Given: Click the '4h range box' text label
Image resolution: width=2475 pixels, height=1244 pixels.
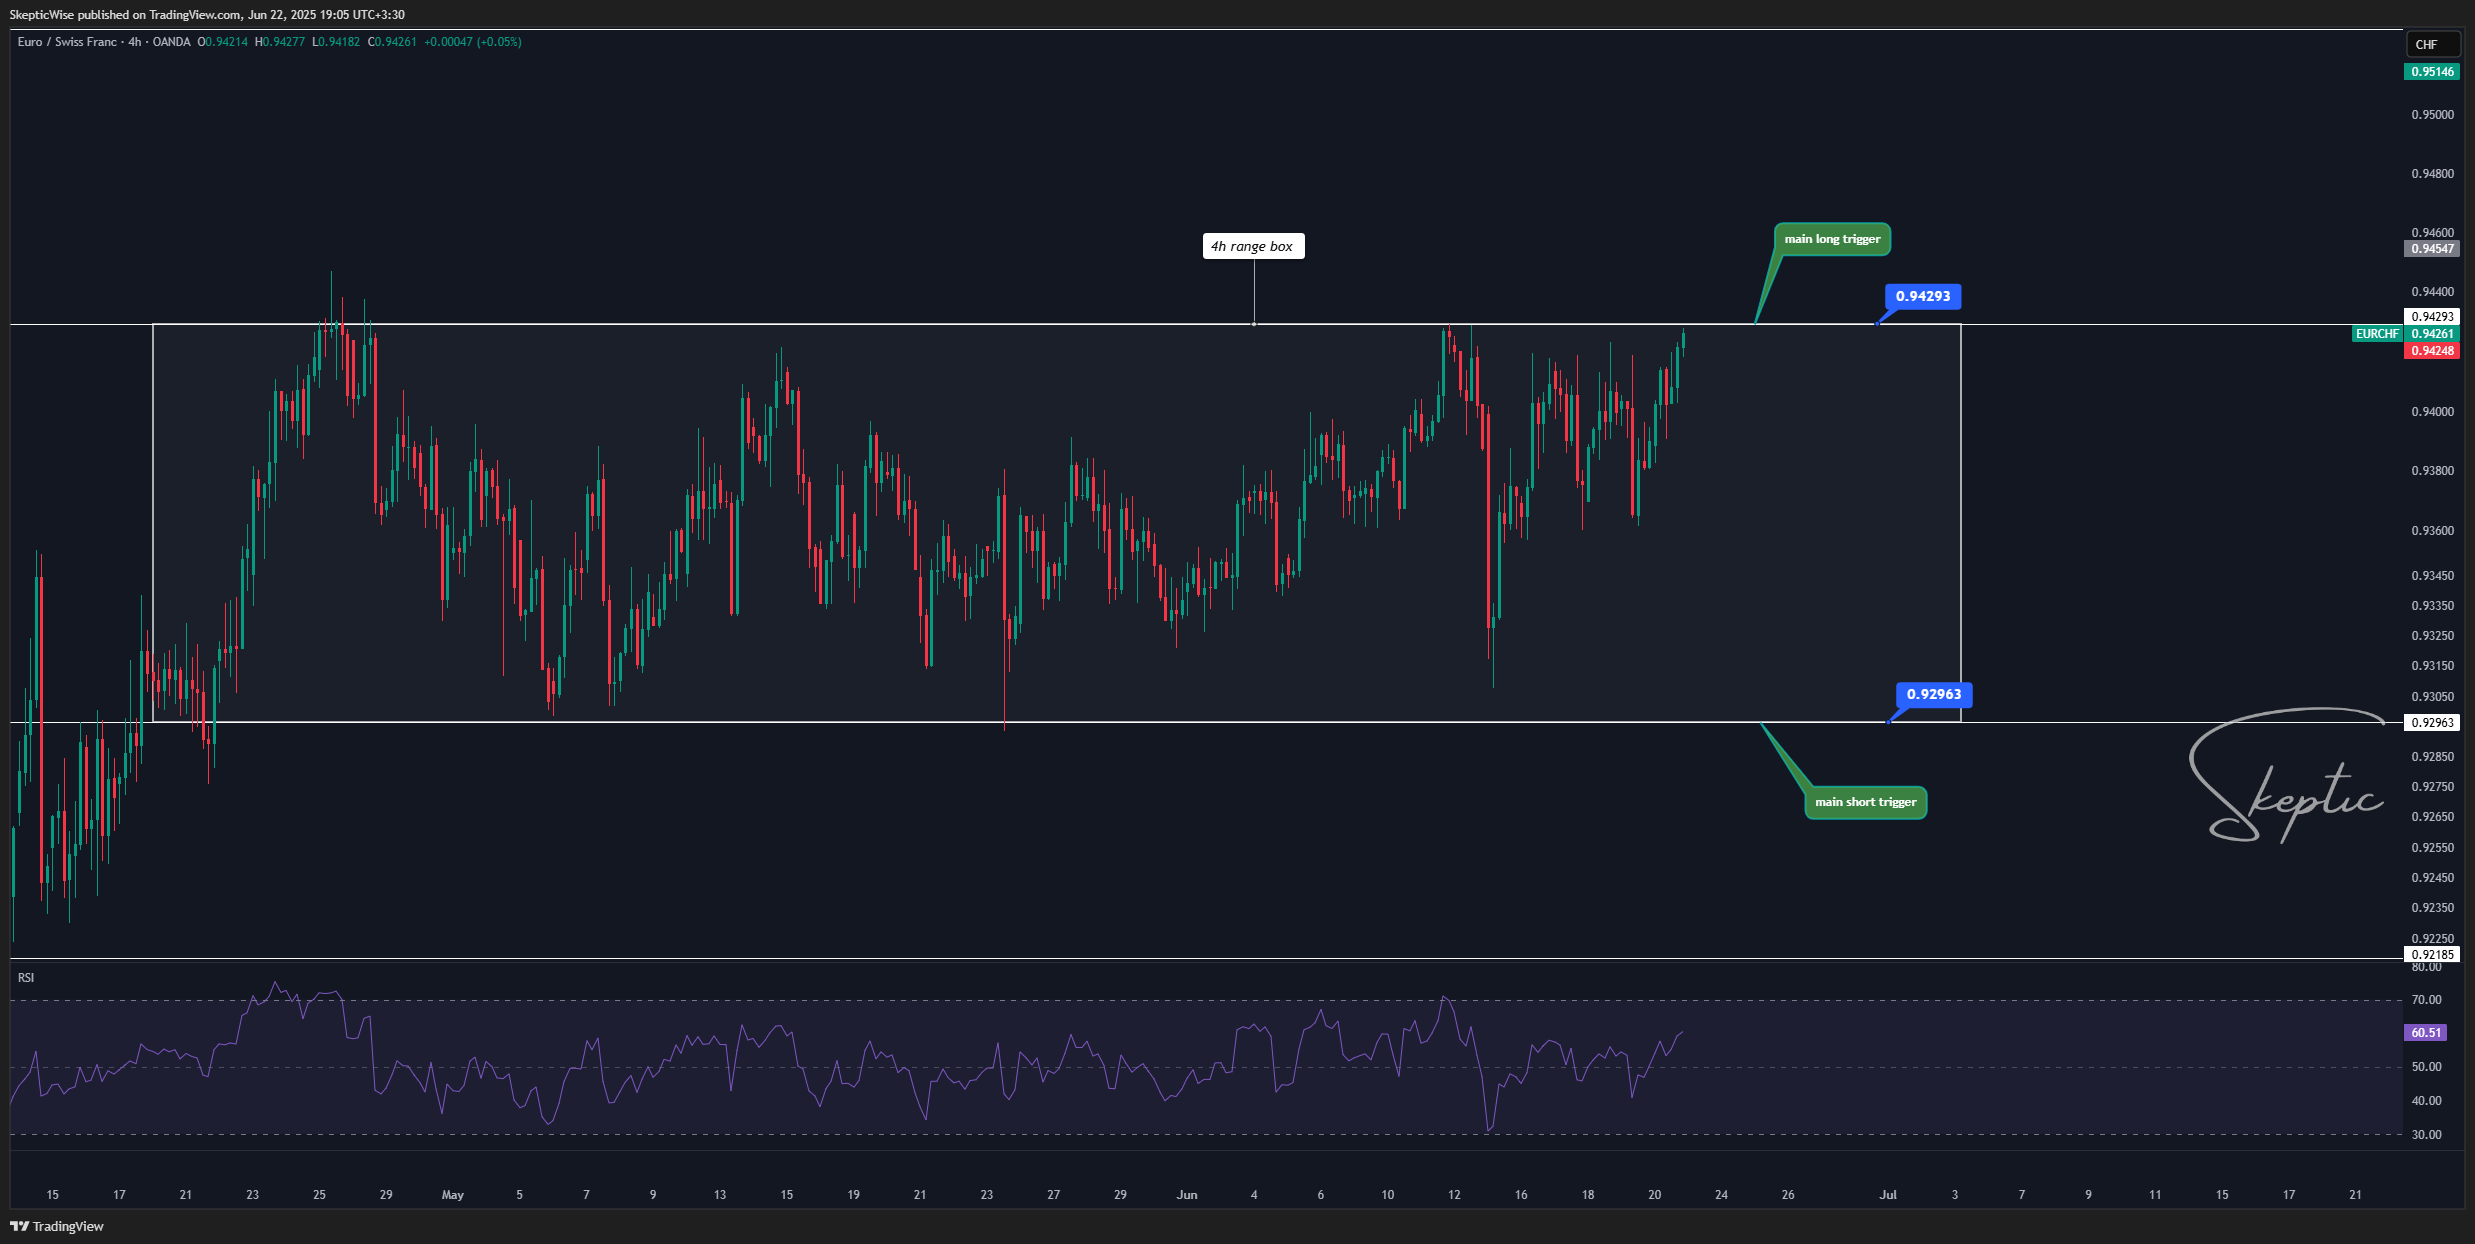Looking at the screenshot, I should click(1252, 246).
